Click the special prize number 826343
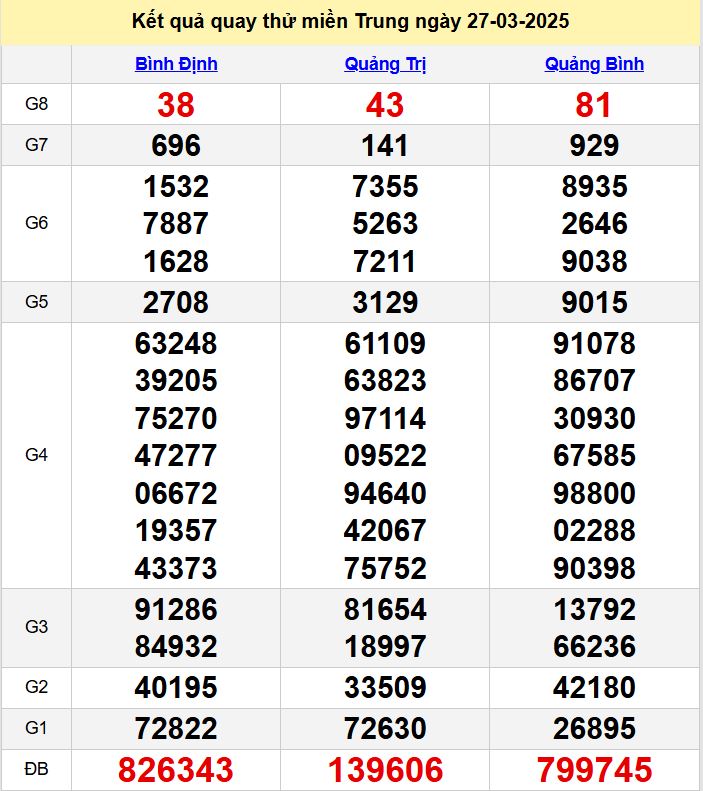This screenshot has height=791, width=703. pyautogui.click(x=175, y=770)
